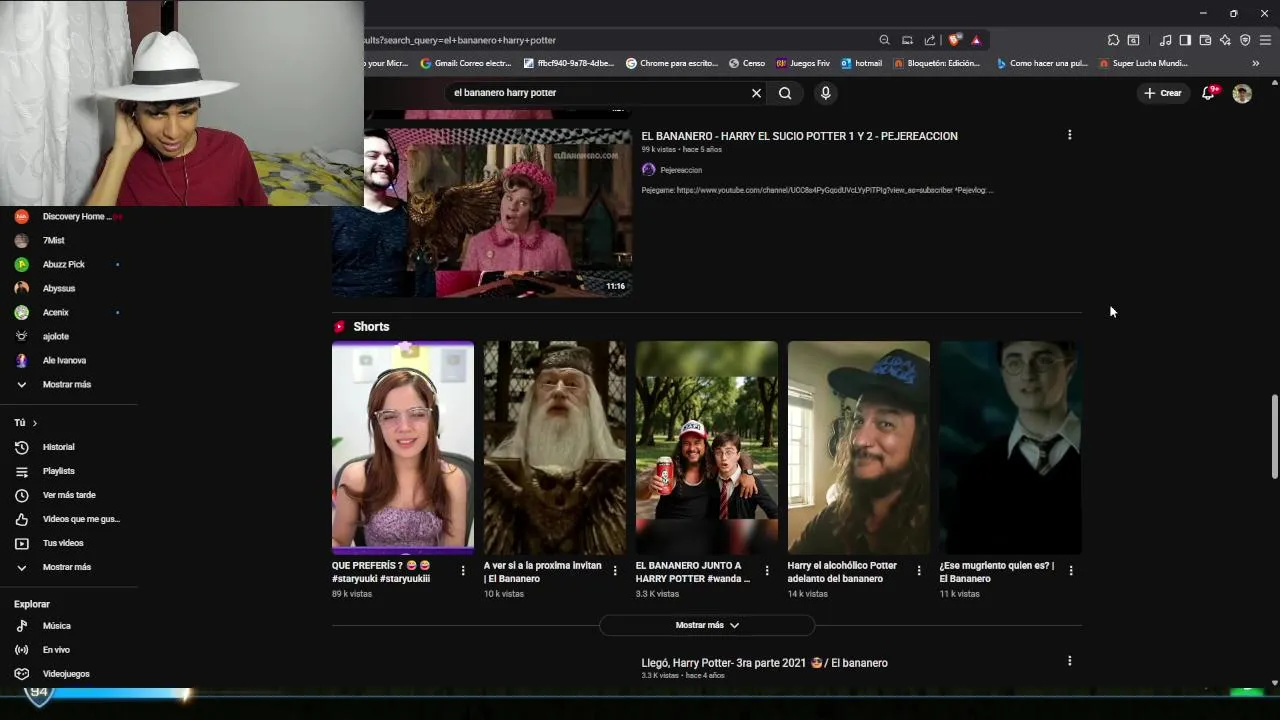Open Brave Rewards triangle icon
Viewport: 1280px width, 720px height.
click(976, 40)
